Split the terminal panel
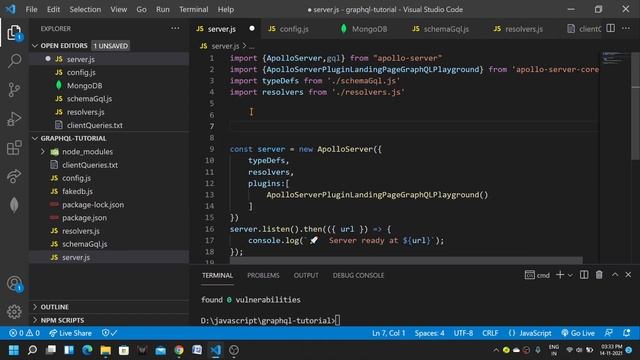640x360 pixels. (584, 275)
